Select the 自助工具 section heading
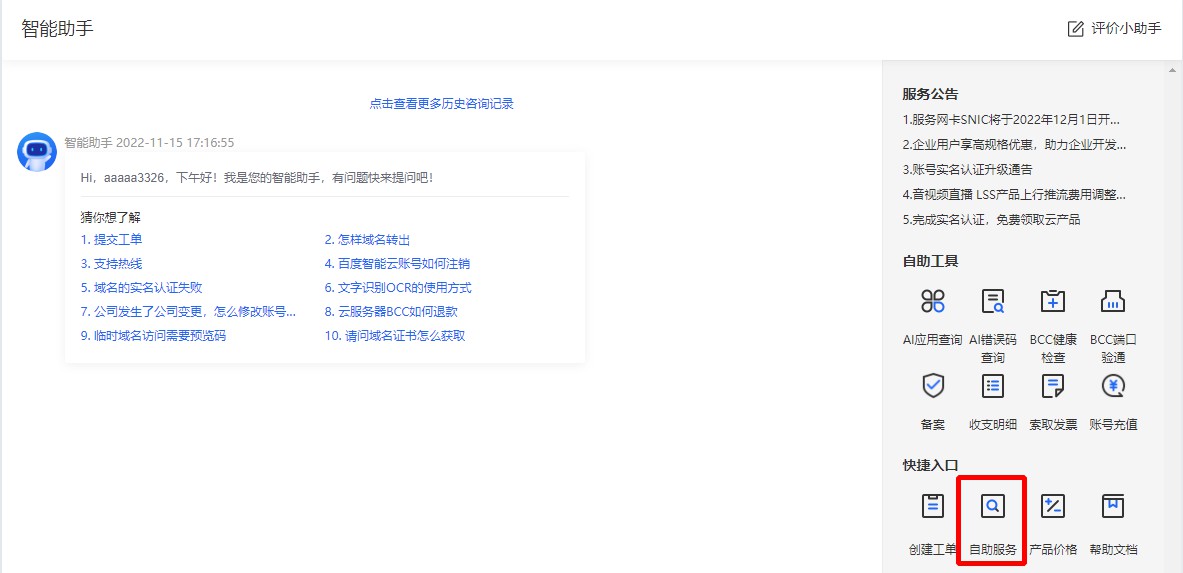 coord(930,262)
